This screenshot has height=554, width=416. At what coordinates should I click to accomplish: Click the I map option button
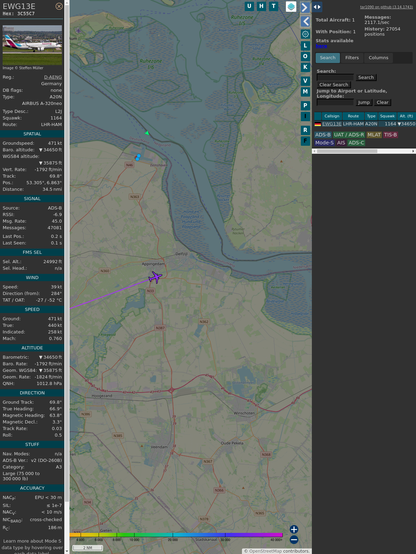coord(305,116)
